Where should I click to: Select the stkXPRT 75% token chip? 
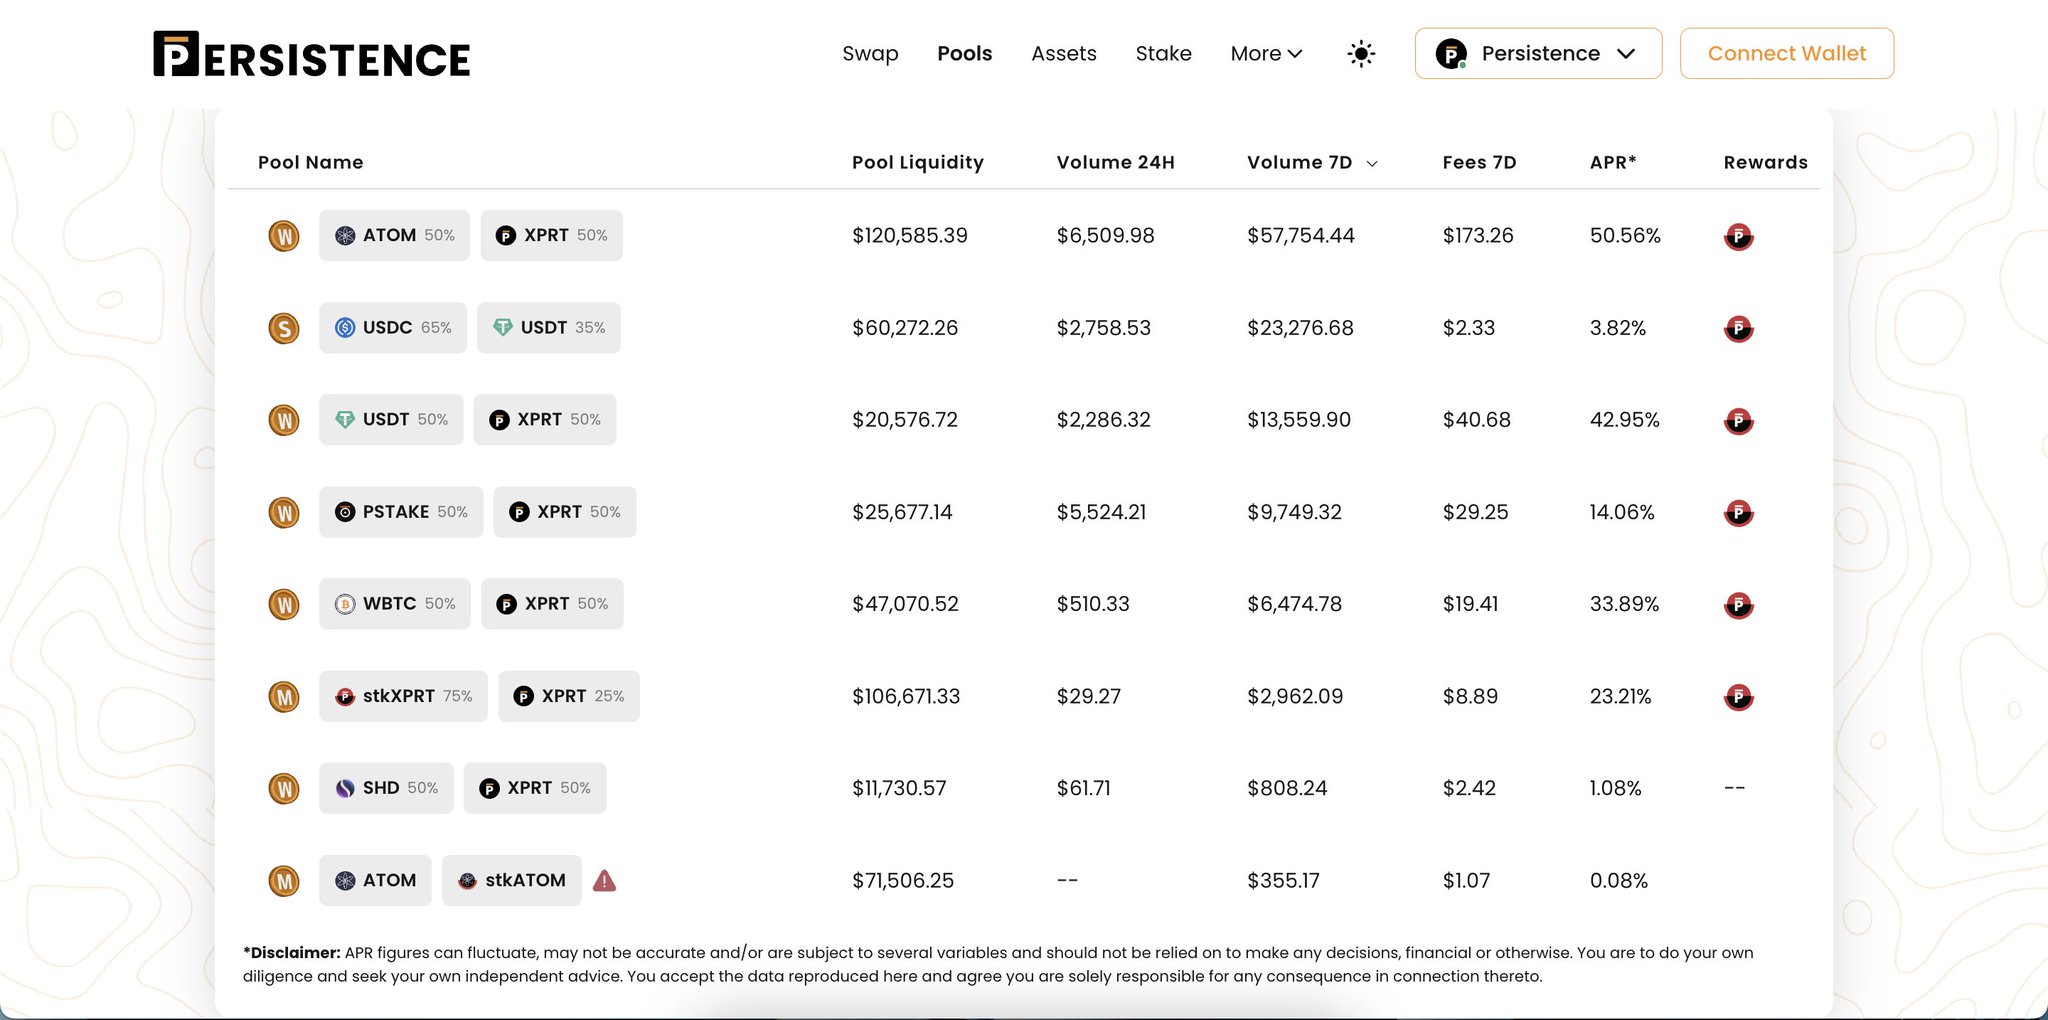coord(403,696)
